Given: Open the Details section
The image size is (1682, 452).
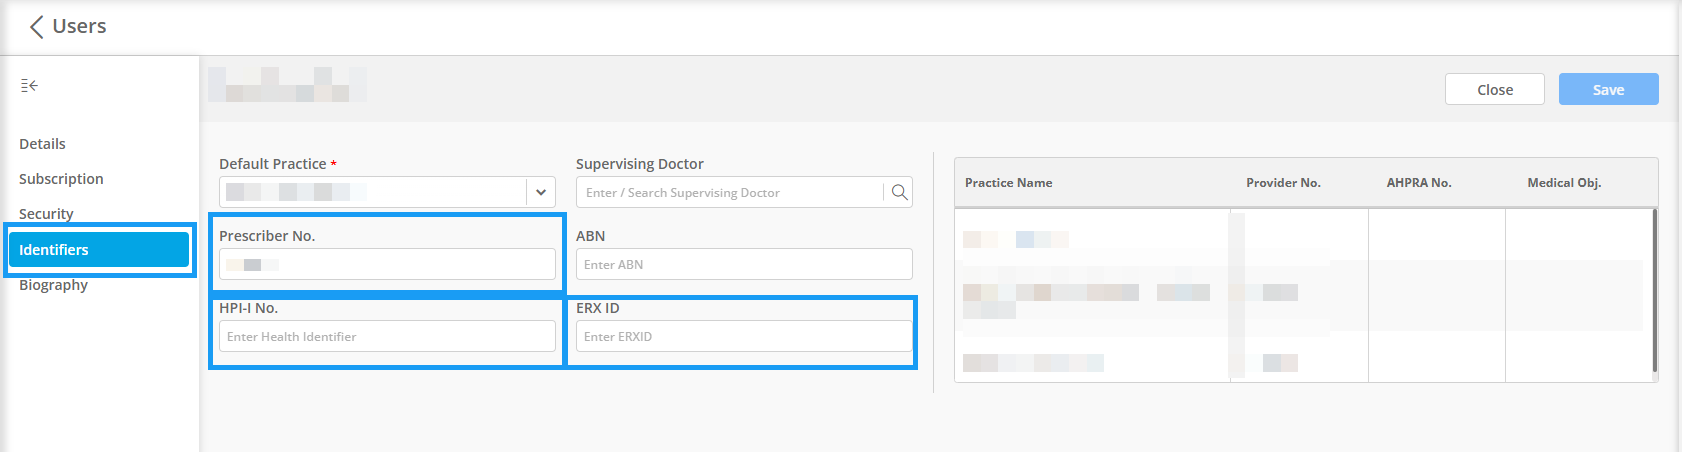Looking at the screenshot, I should (x=42, y=144).
